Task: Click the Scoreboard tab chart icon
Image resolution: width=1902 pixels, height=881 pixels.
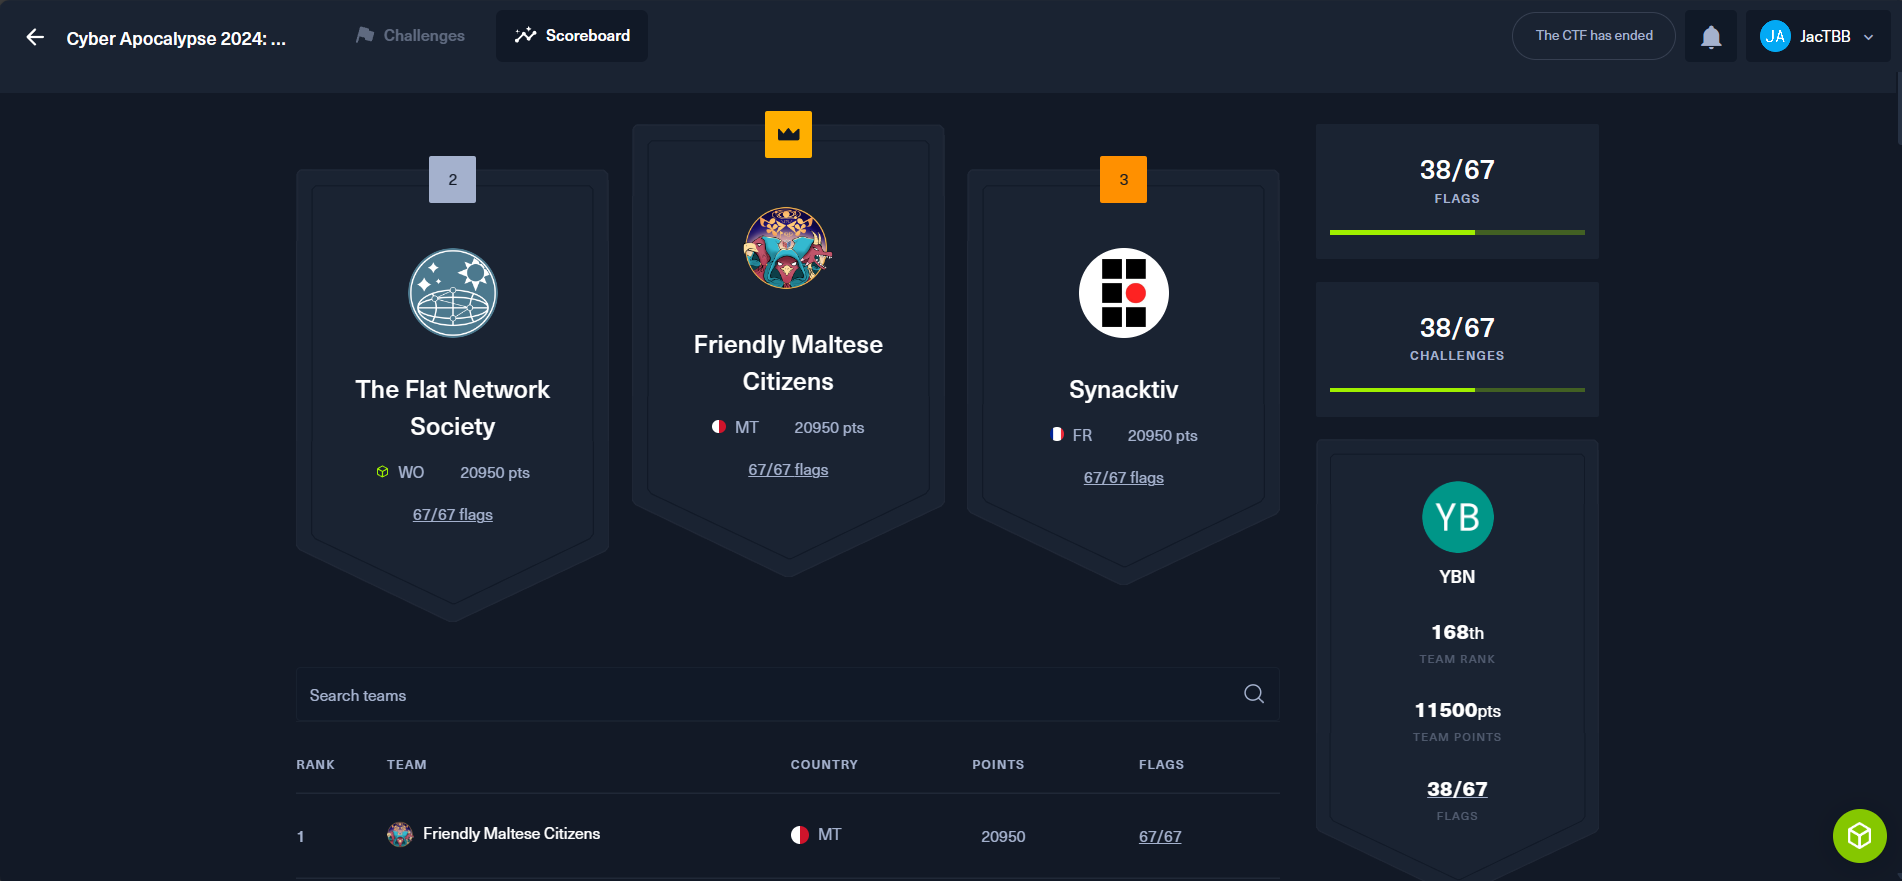Action: tap(525, 36)
